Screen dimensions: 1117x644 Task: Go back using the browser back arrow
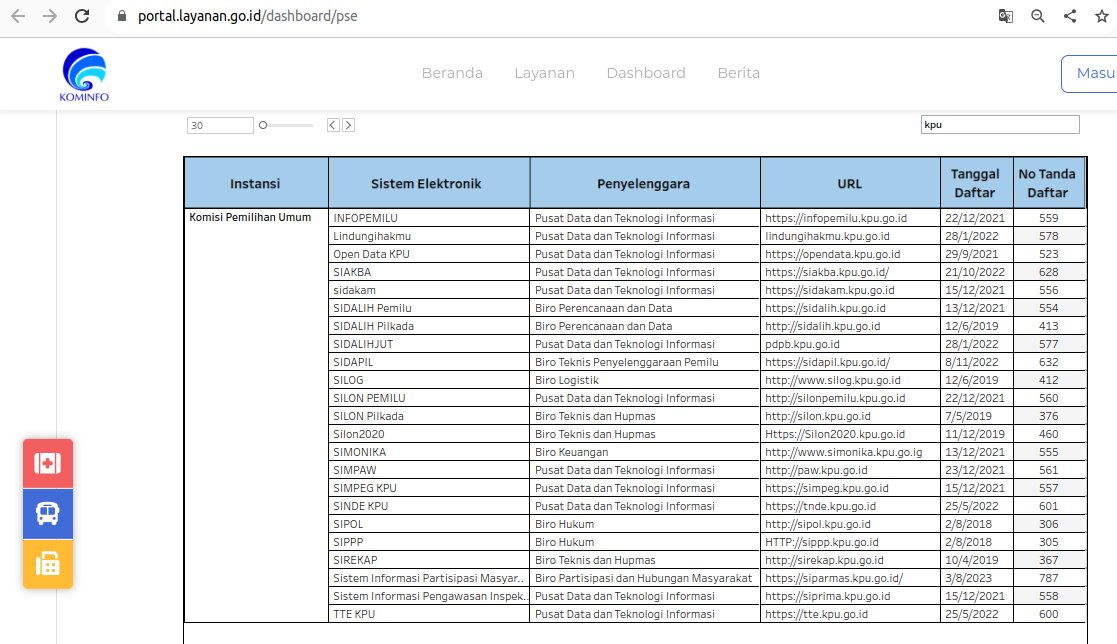click(x=17, y=16)
